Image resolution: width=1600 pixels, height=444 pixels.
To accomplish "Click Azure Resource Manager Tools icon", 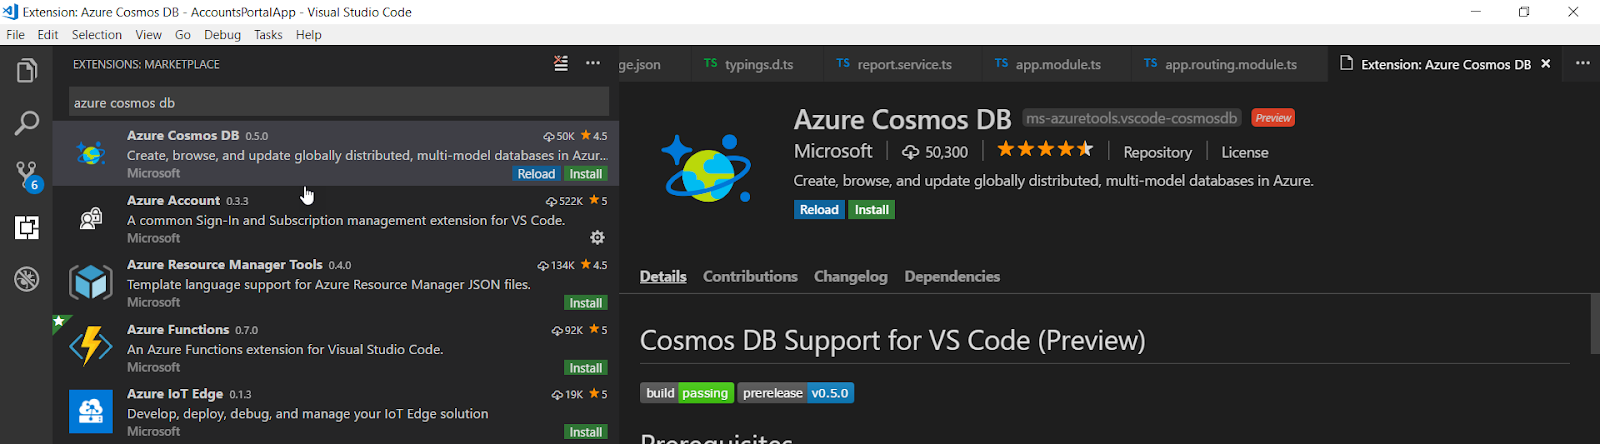I will 91,283.
